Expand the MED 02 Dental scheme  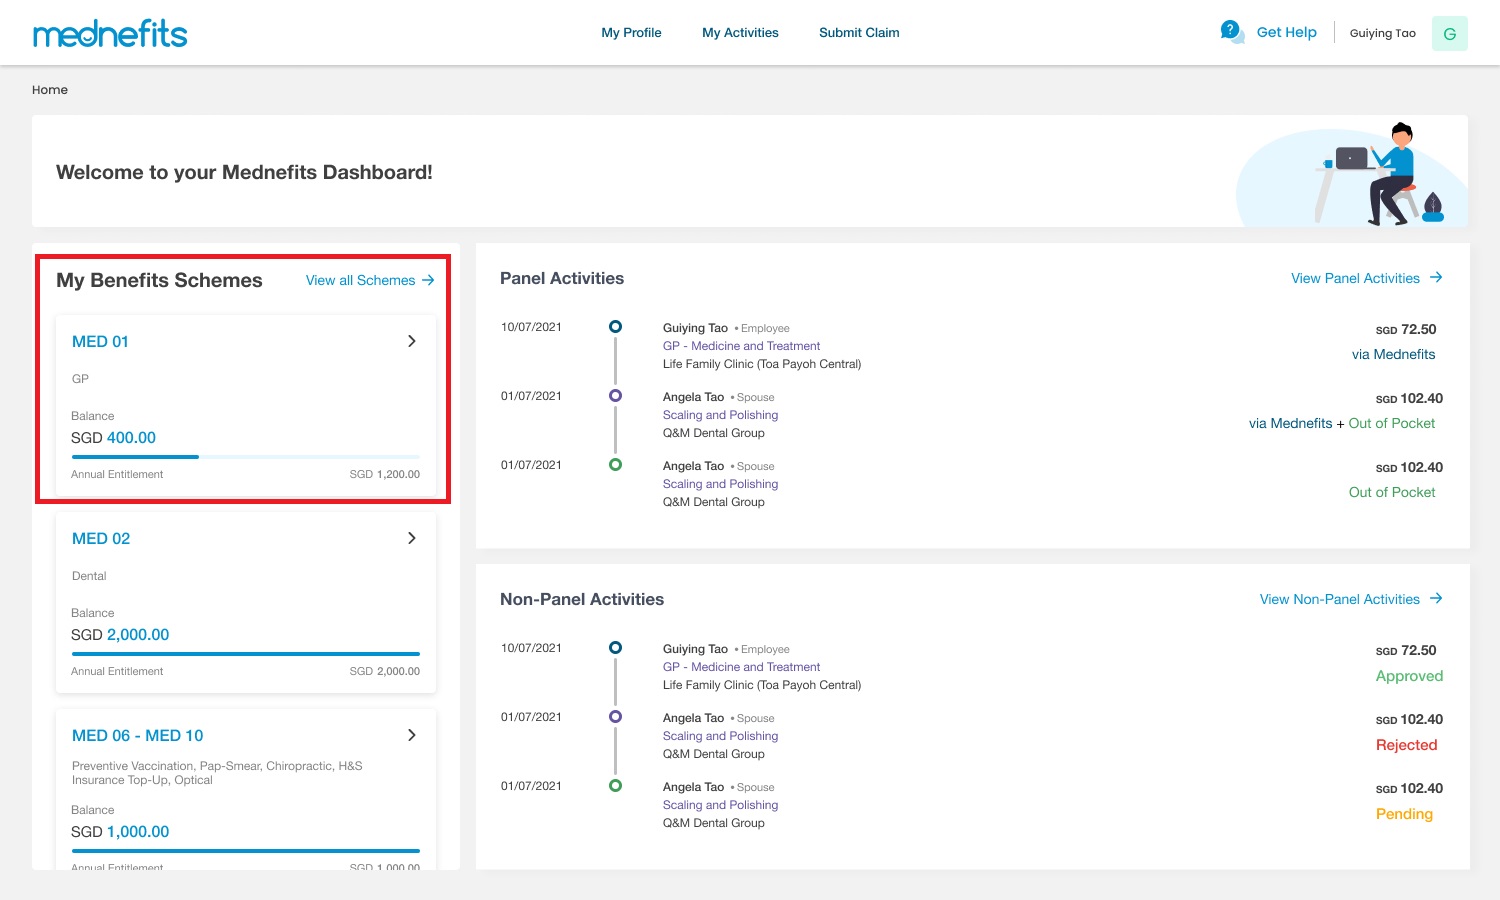tap(411, 538)
